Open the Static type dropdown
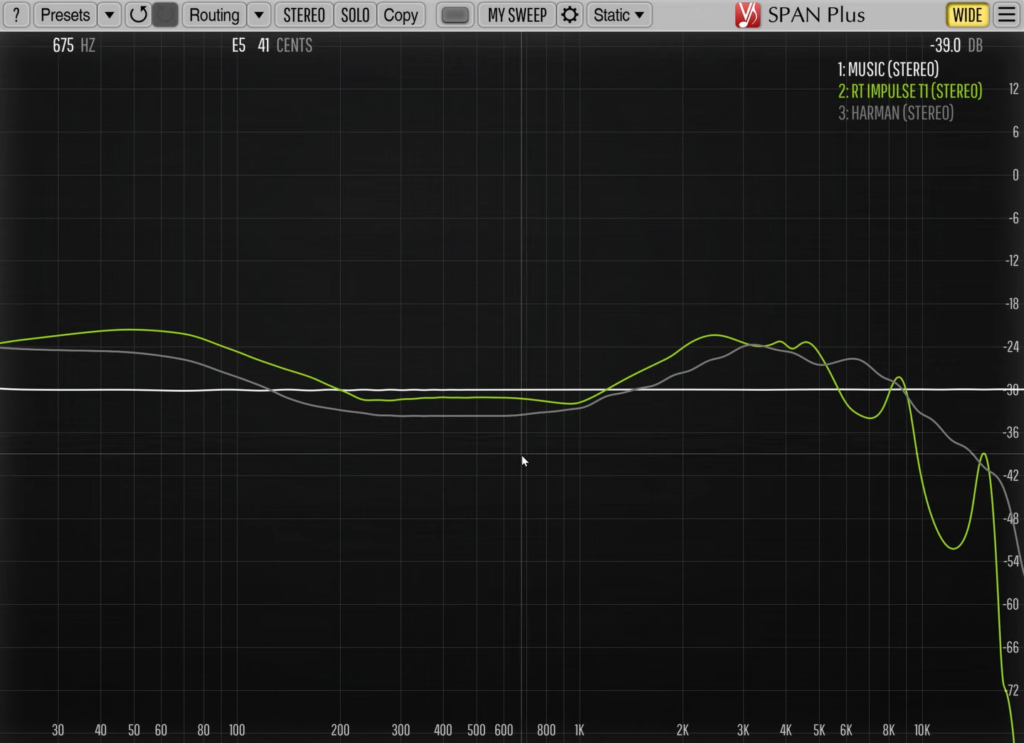The height and width of the screenshot is (743, 1024). pyautogui.click(x=618, y=14)
